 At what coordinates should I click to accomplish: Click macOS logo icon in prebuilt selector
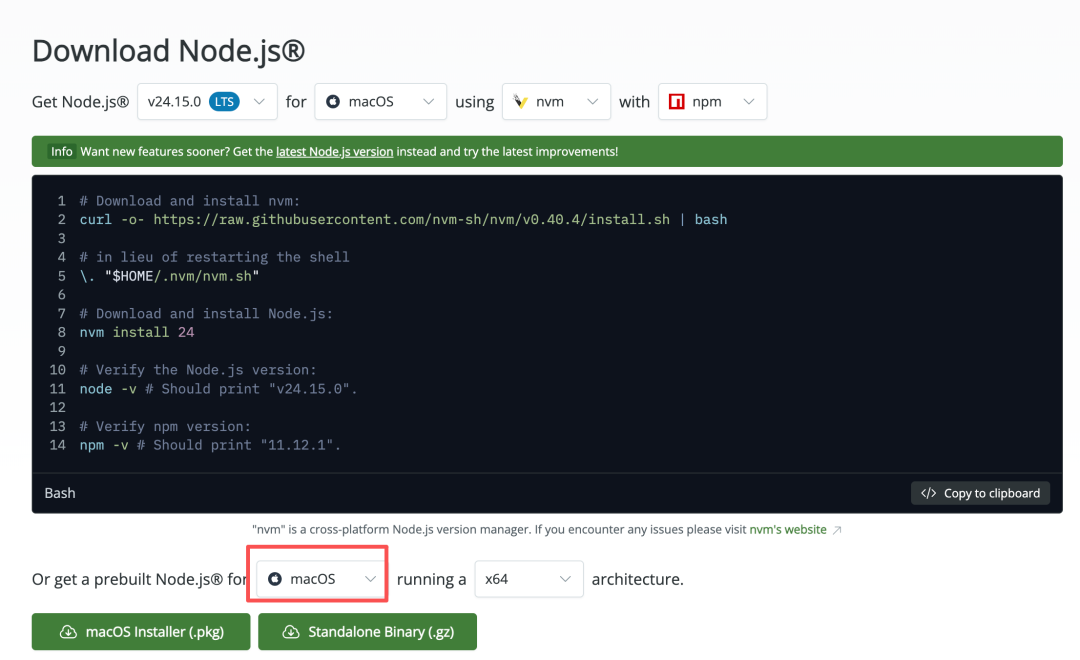pyautogui.click(x=275, y=579)
